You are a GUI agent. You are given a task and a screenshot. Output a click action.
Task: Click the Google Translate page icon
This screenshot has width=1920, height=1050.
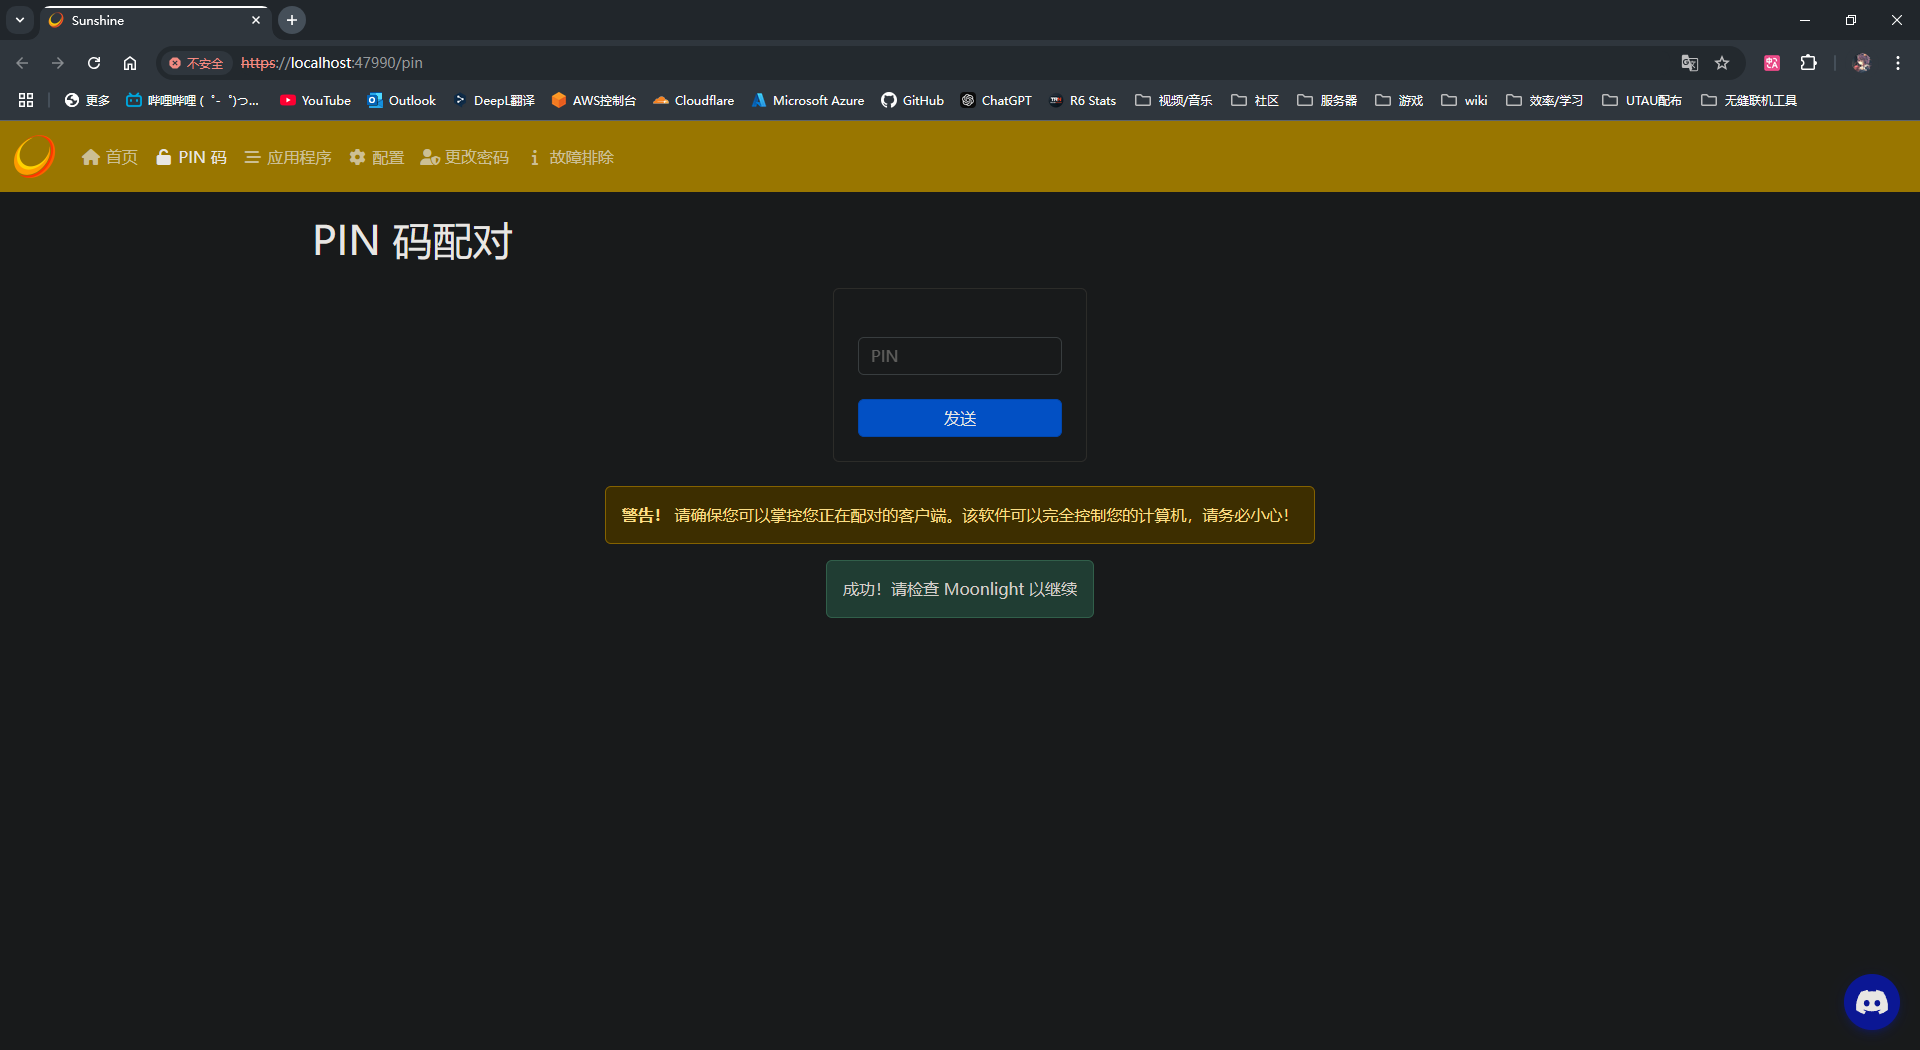click(x=1689, y=63)
